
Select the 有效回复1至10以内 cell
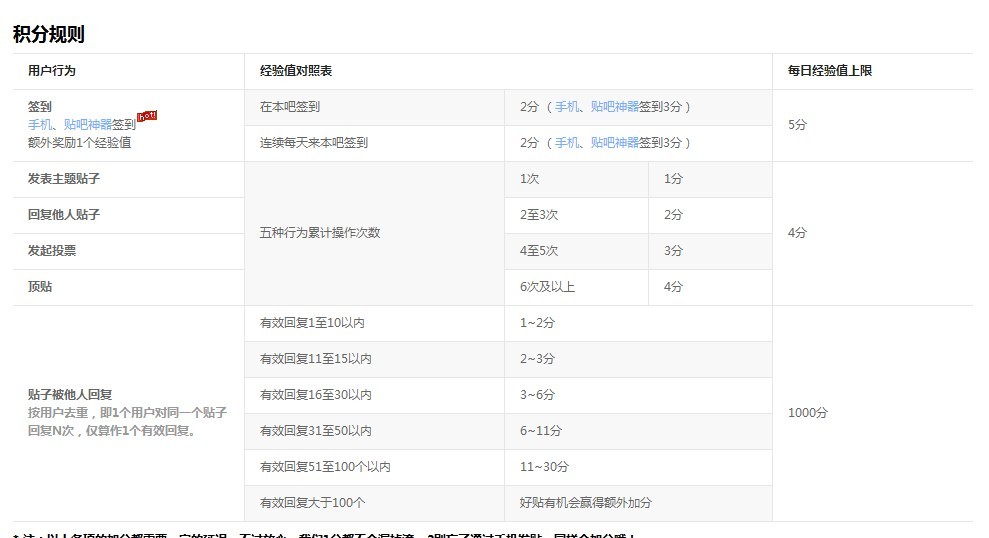tap(374, 324)
